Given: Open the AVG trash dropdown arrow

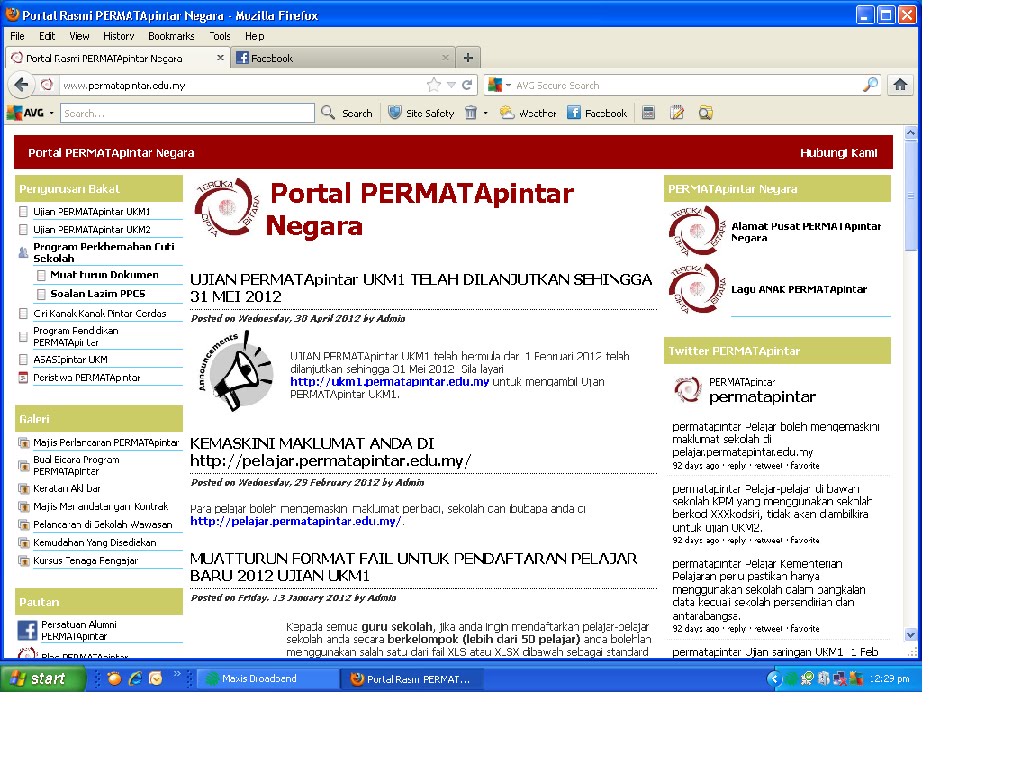Looking at the screenshot, I should (485, 113).
